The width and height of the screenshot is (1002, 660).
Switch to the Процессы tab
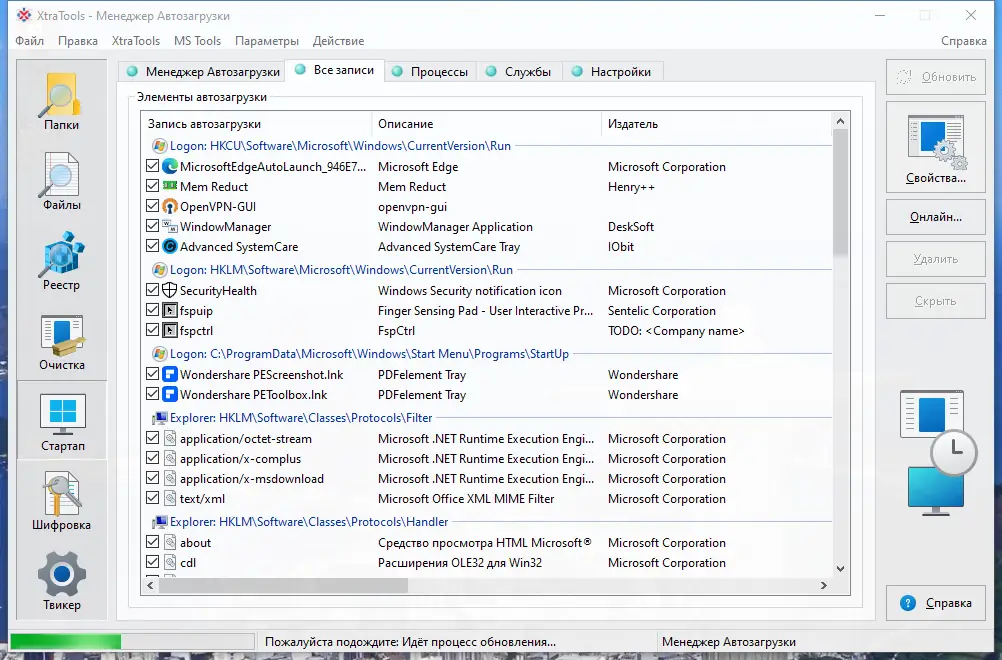coord(429,71)
